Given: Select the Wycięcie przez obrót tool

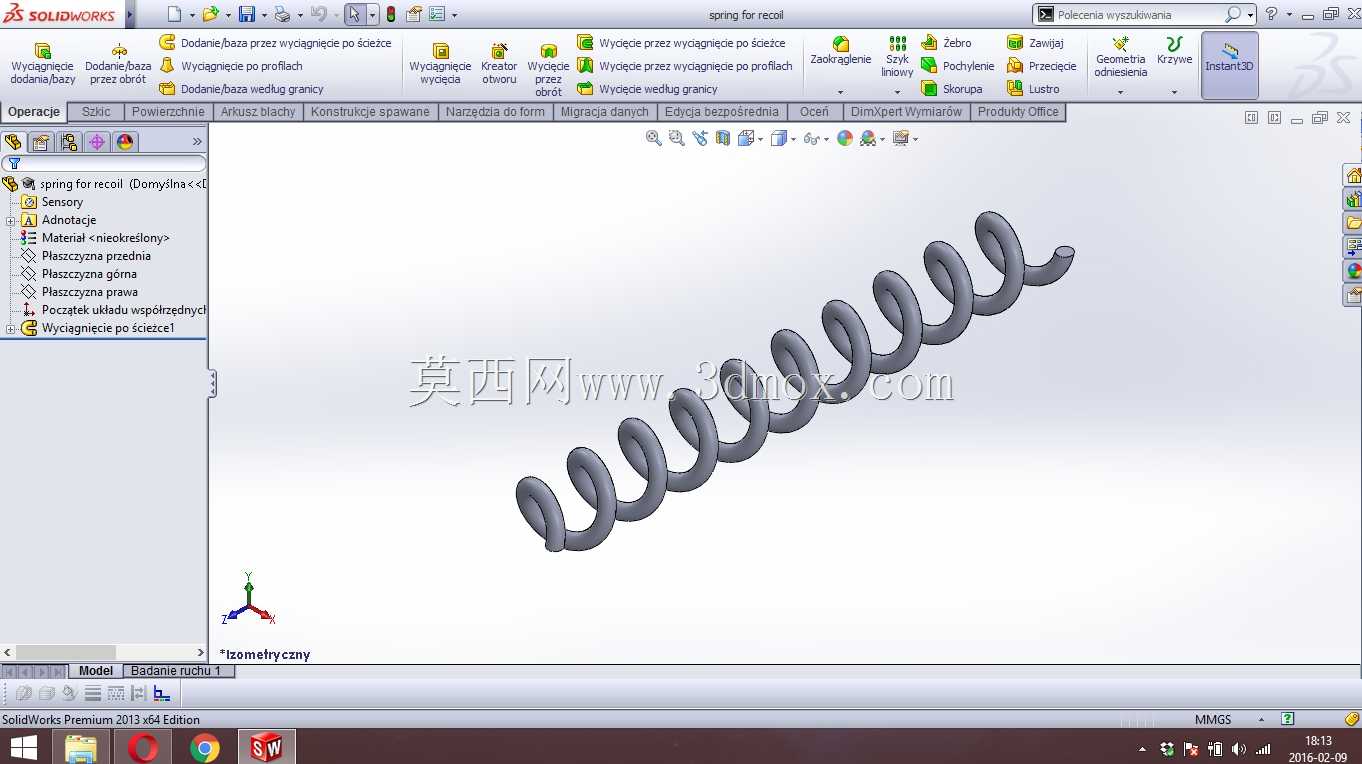Looking at the screenshot, I should [x=548, y=70].
